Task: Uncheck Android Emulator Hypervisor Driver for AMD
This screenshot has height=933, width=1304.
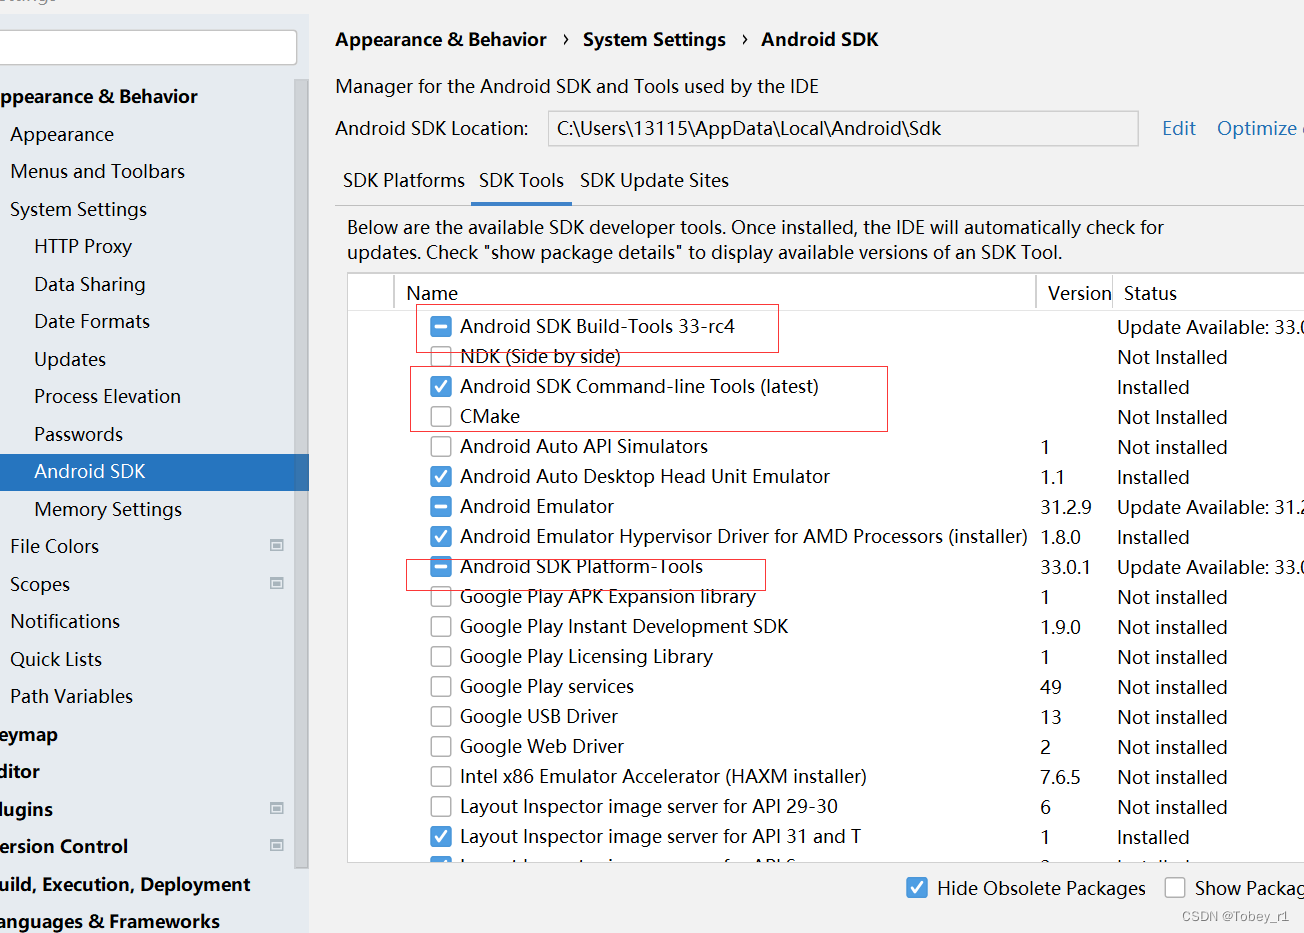Action: click(441, 536)
